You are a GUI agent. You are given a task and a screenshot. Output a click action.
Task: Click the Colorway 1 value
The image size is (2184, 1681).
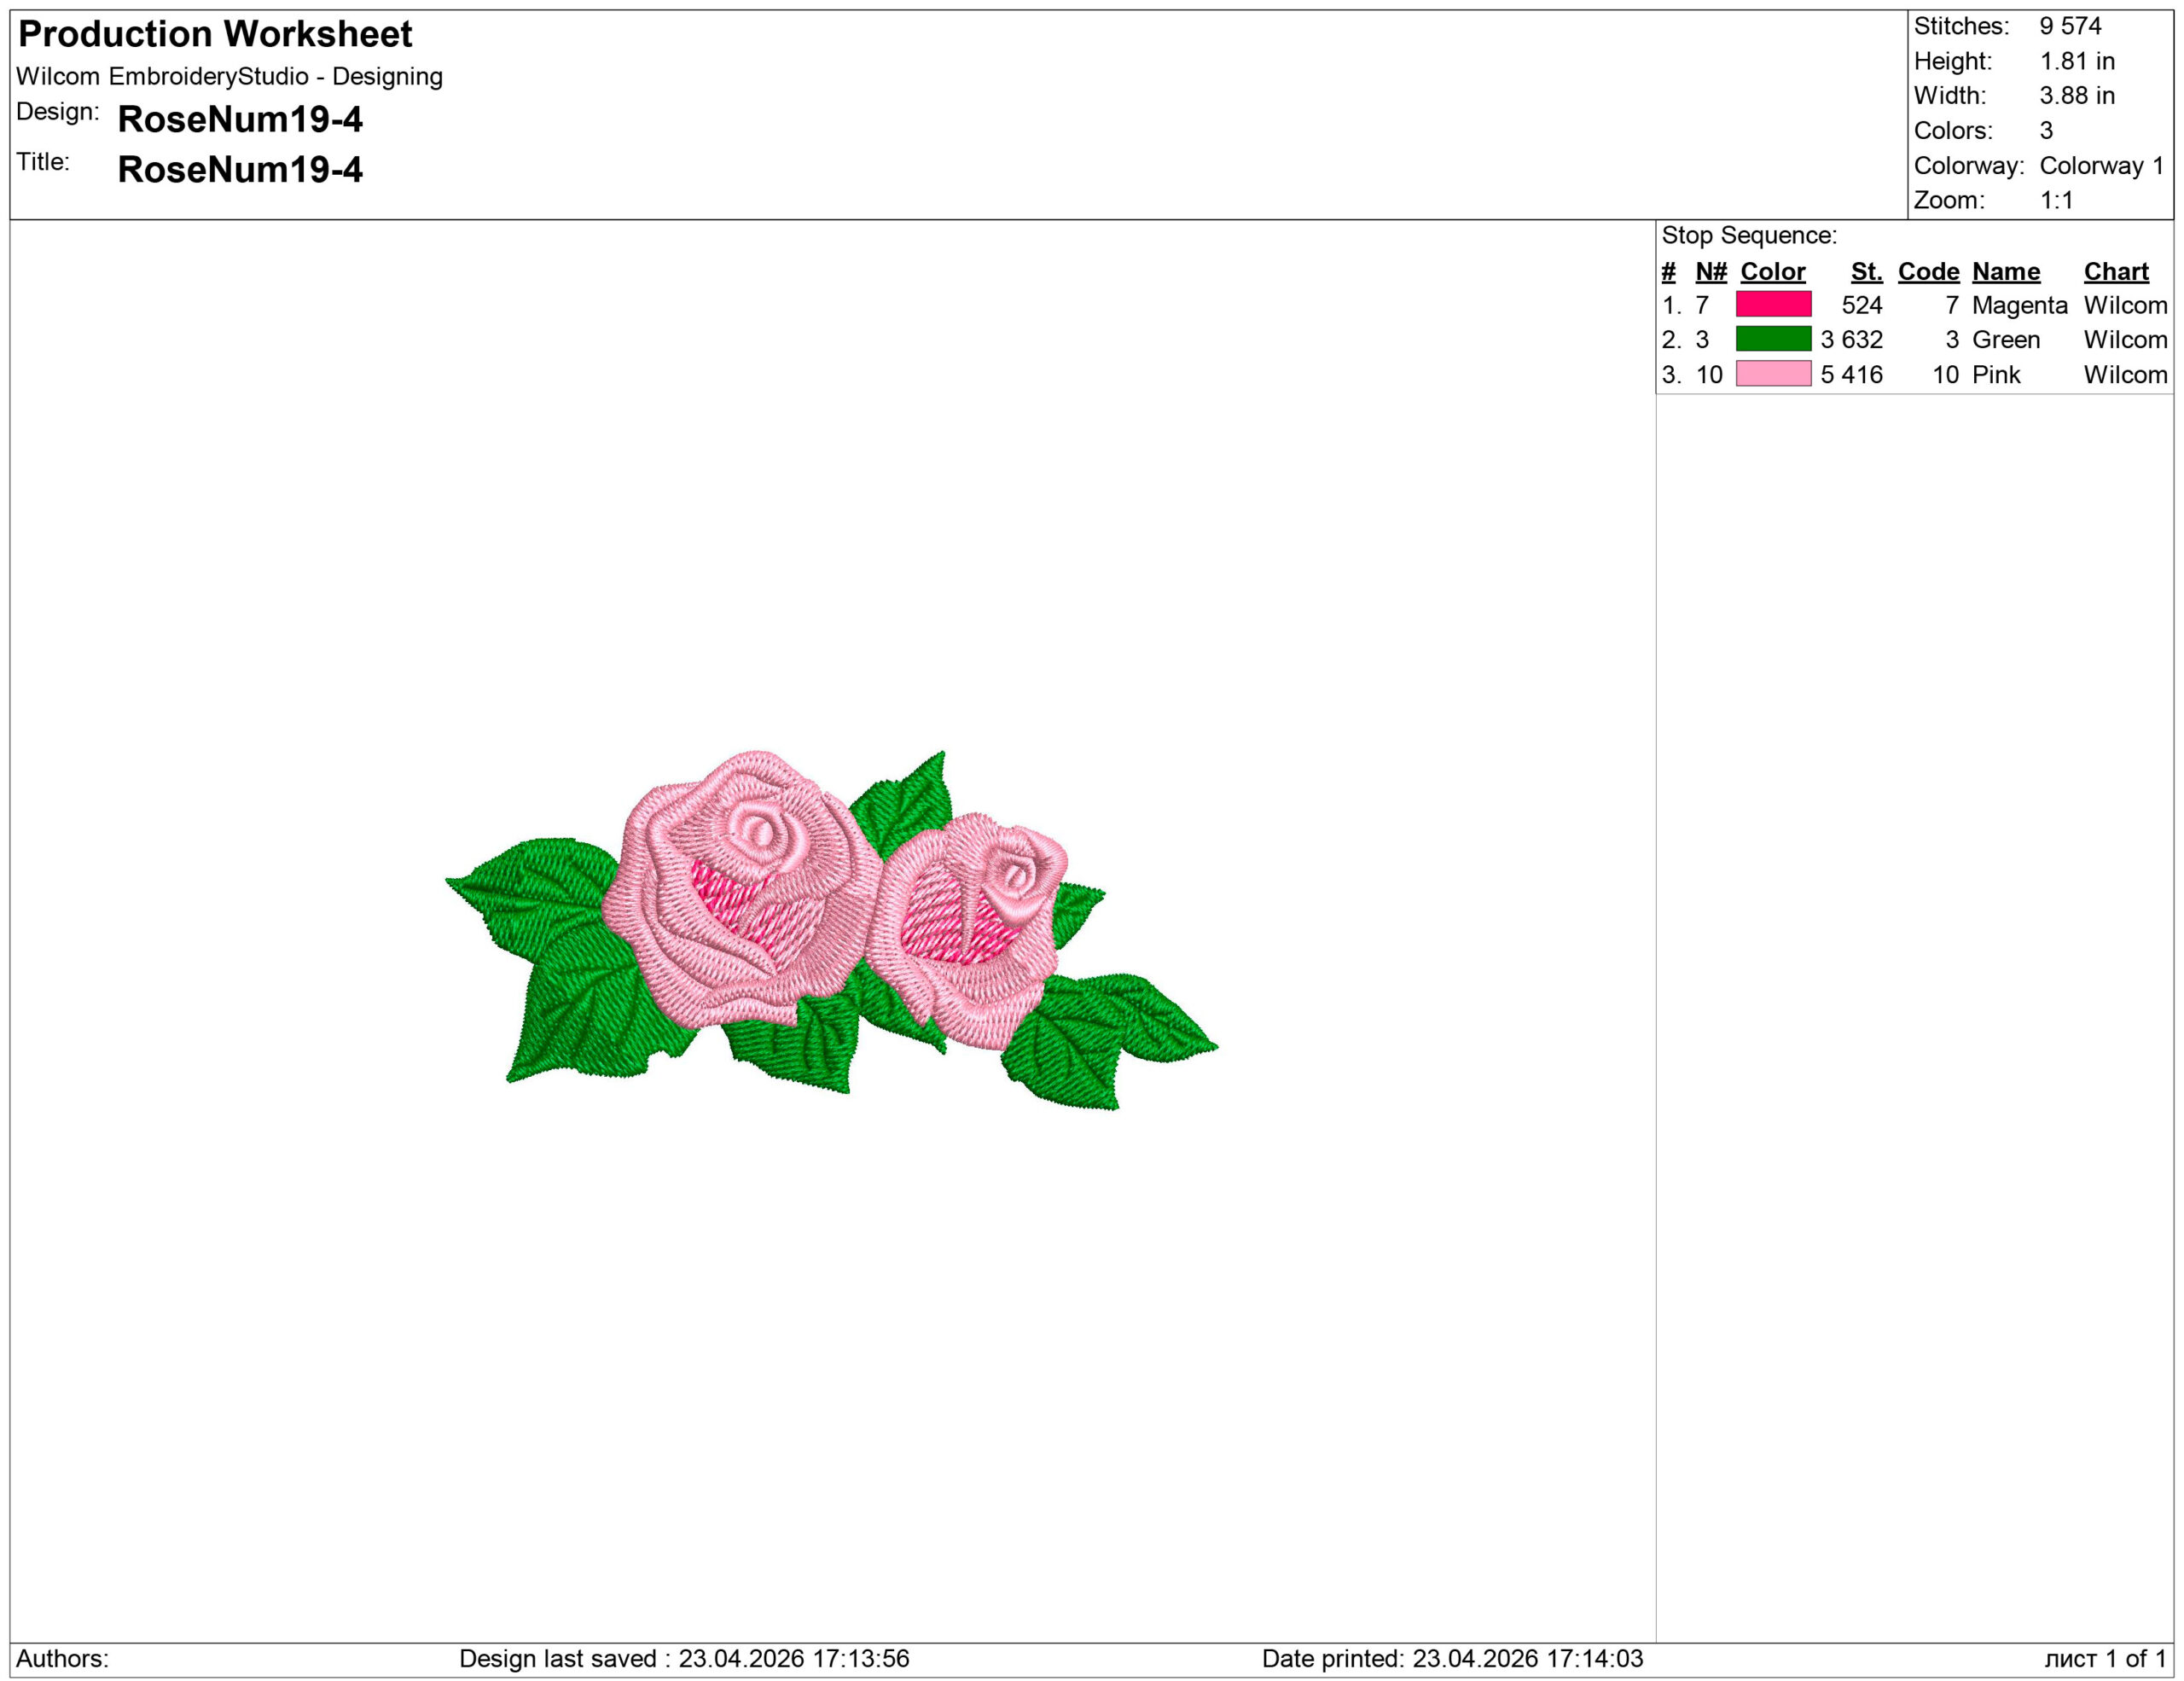[x=2101, y=165]
